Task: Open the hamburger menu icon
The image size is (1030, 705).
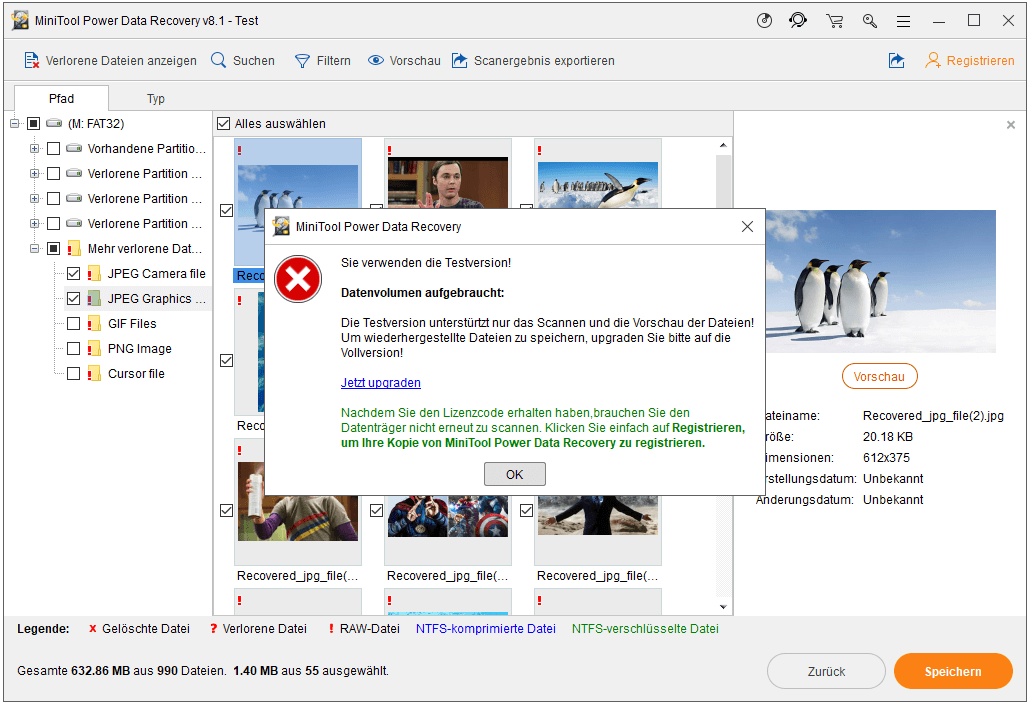Action: point(904,22)
